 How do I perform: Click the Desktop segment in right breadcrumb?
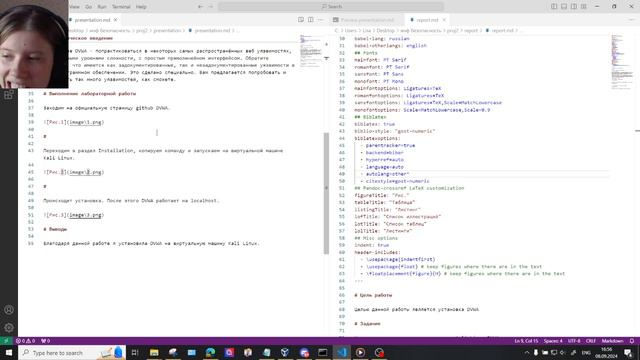click(x=386, y=31)
